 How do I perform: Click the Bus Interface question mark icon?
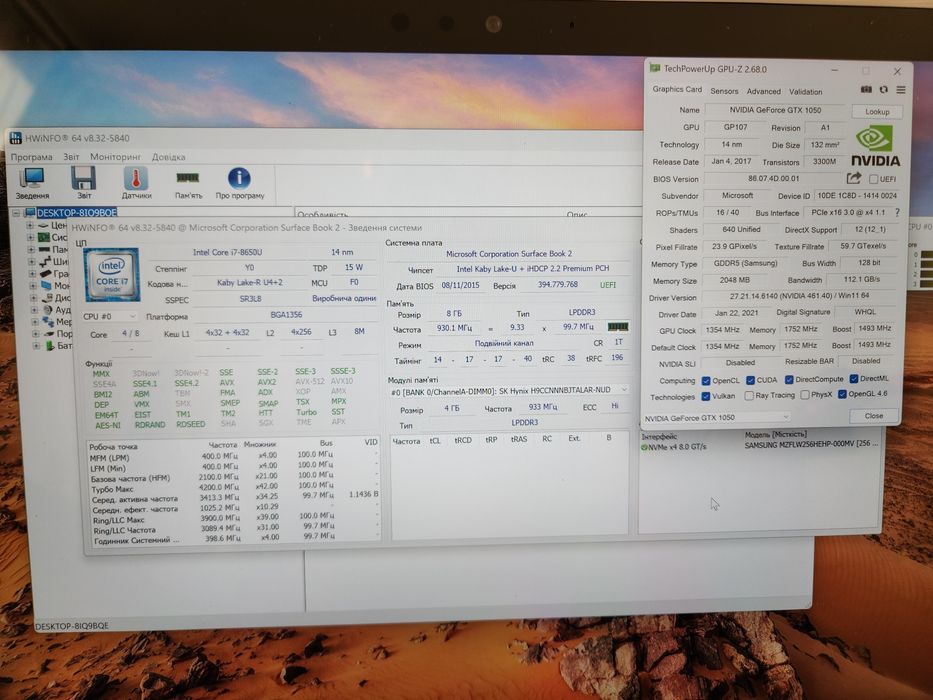[897, 212]
